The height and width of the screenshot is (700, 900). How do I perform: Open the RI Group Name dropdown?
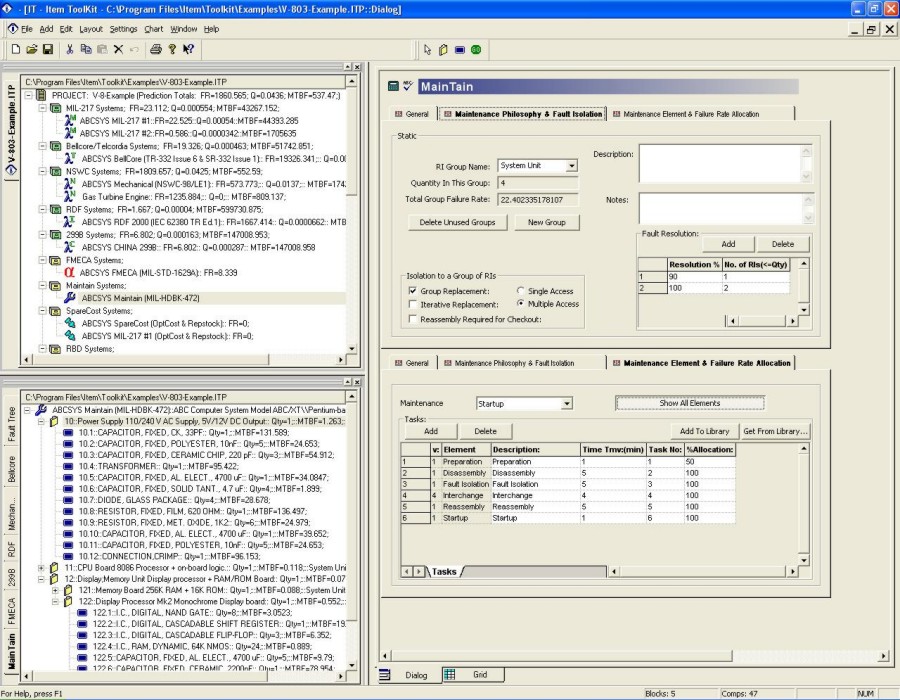571,166
